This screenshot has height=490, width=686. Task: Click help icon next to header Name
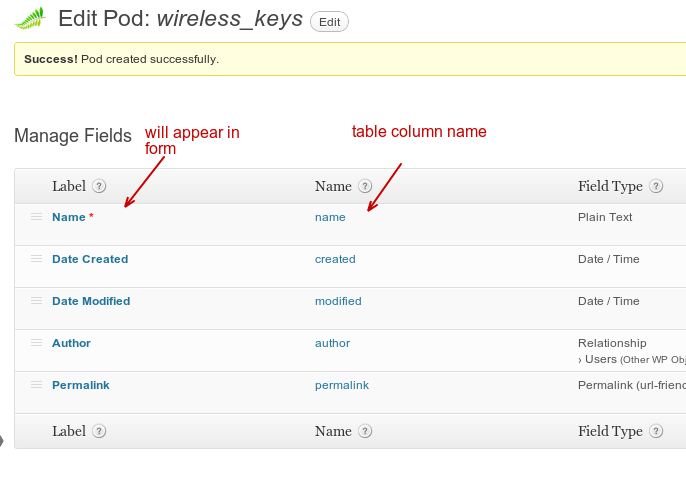tap(365, 186)
